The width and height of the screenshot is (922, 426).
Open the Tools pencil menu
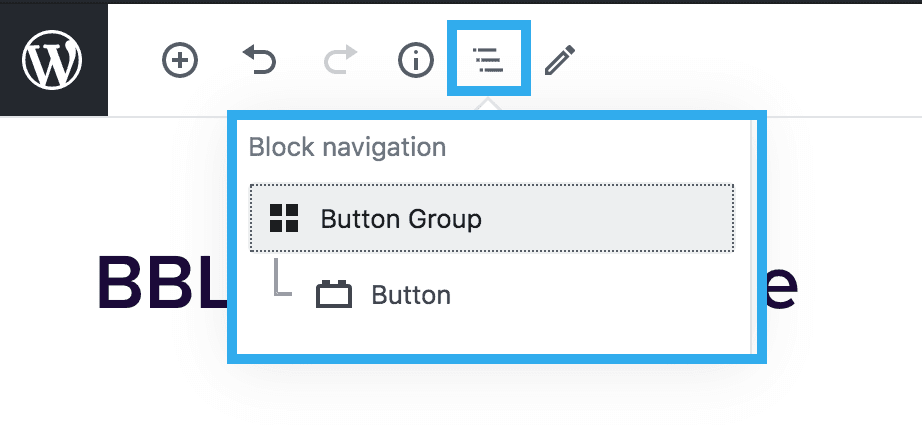[x=560, y=61]
